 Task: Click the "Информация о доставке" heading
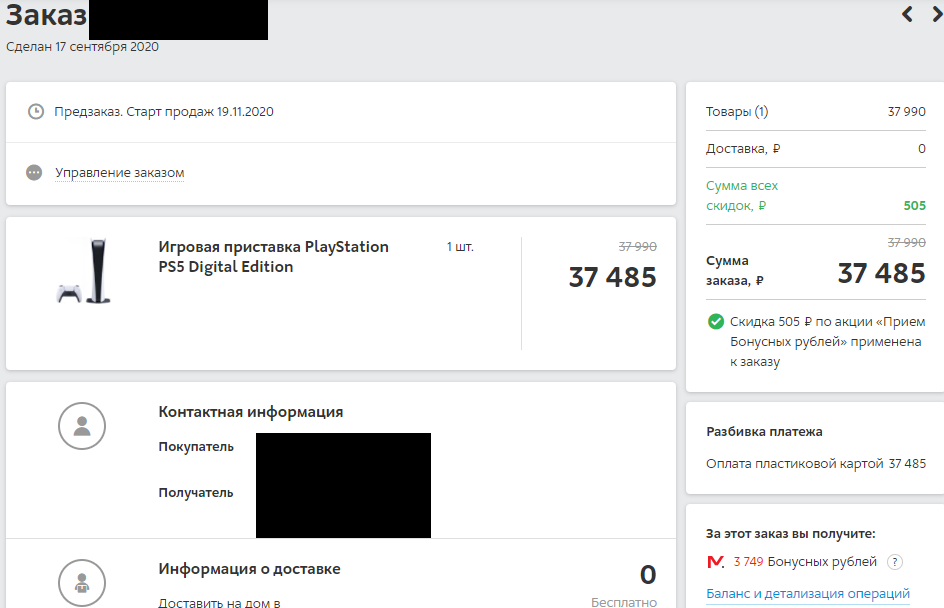(x=249, y=569)
